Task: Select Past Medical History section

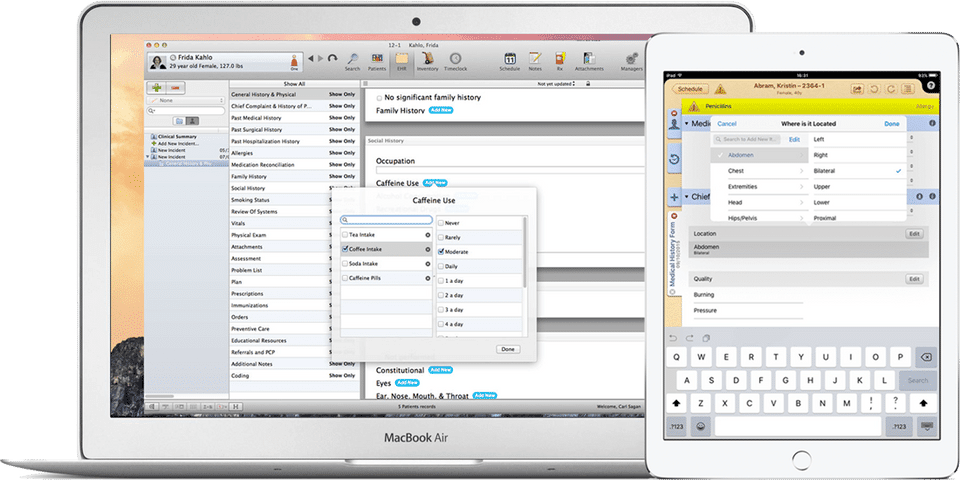Action: tap(294, 118)
